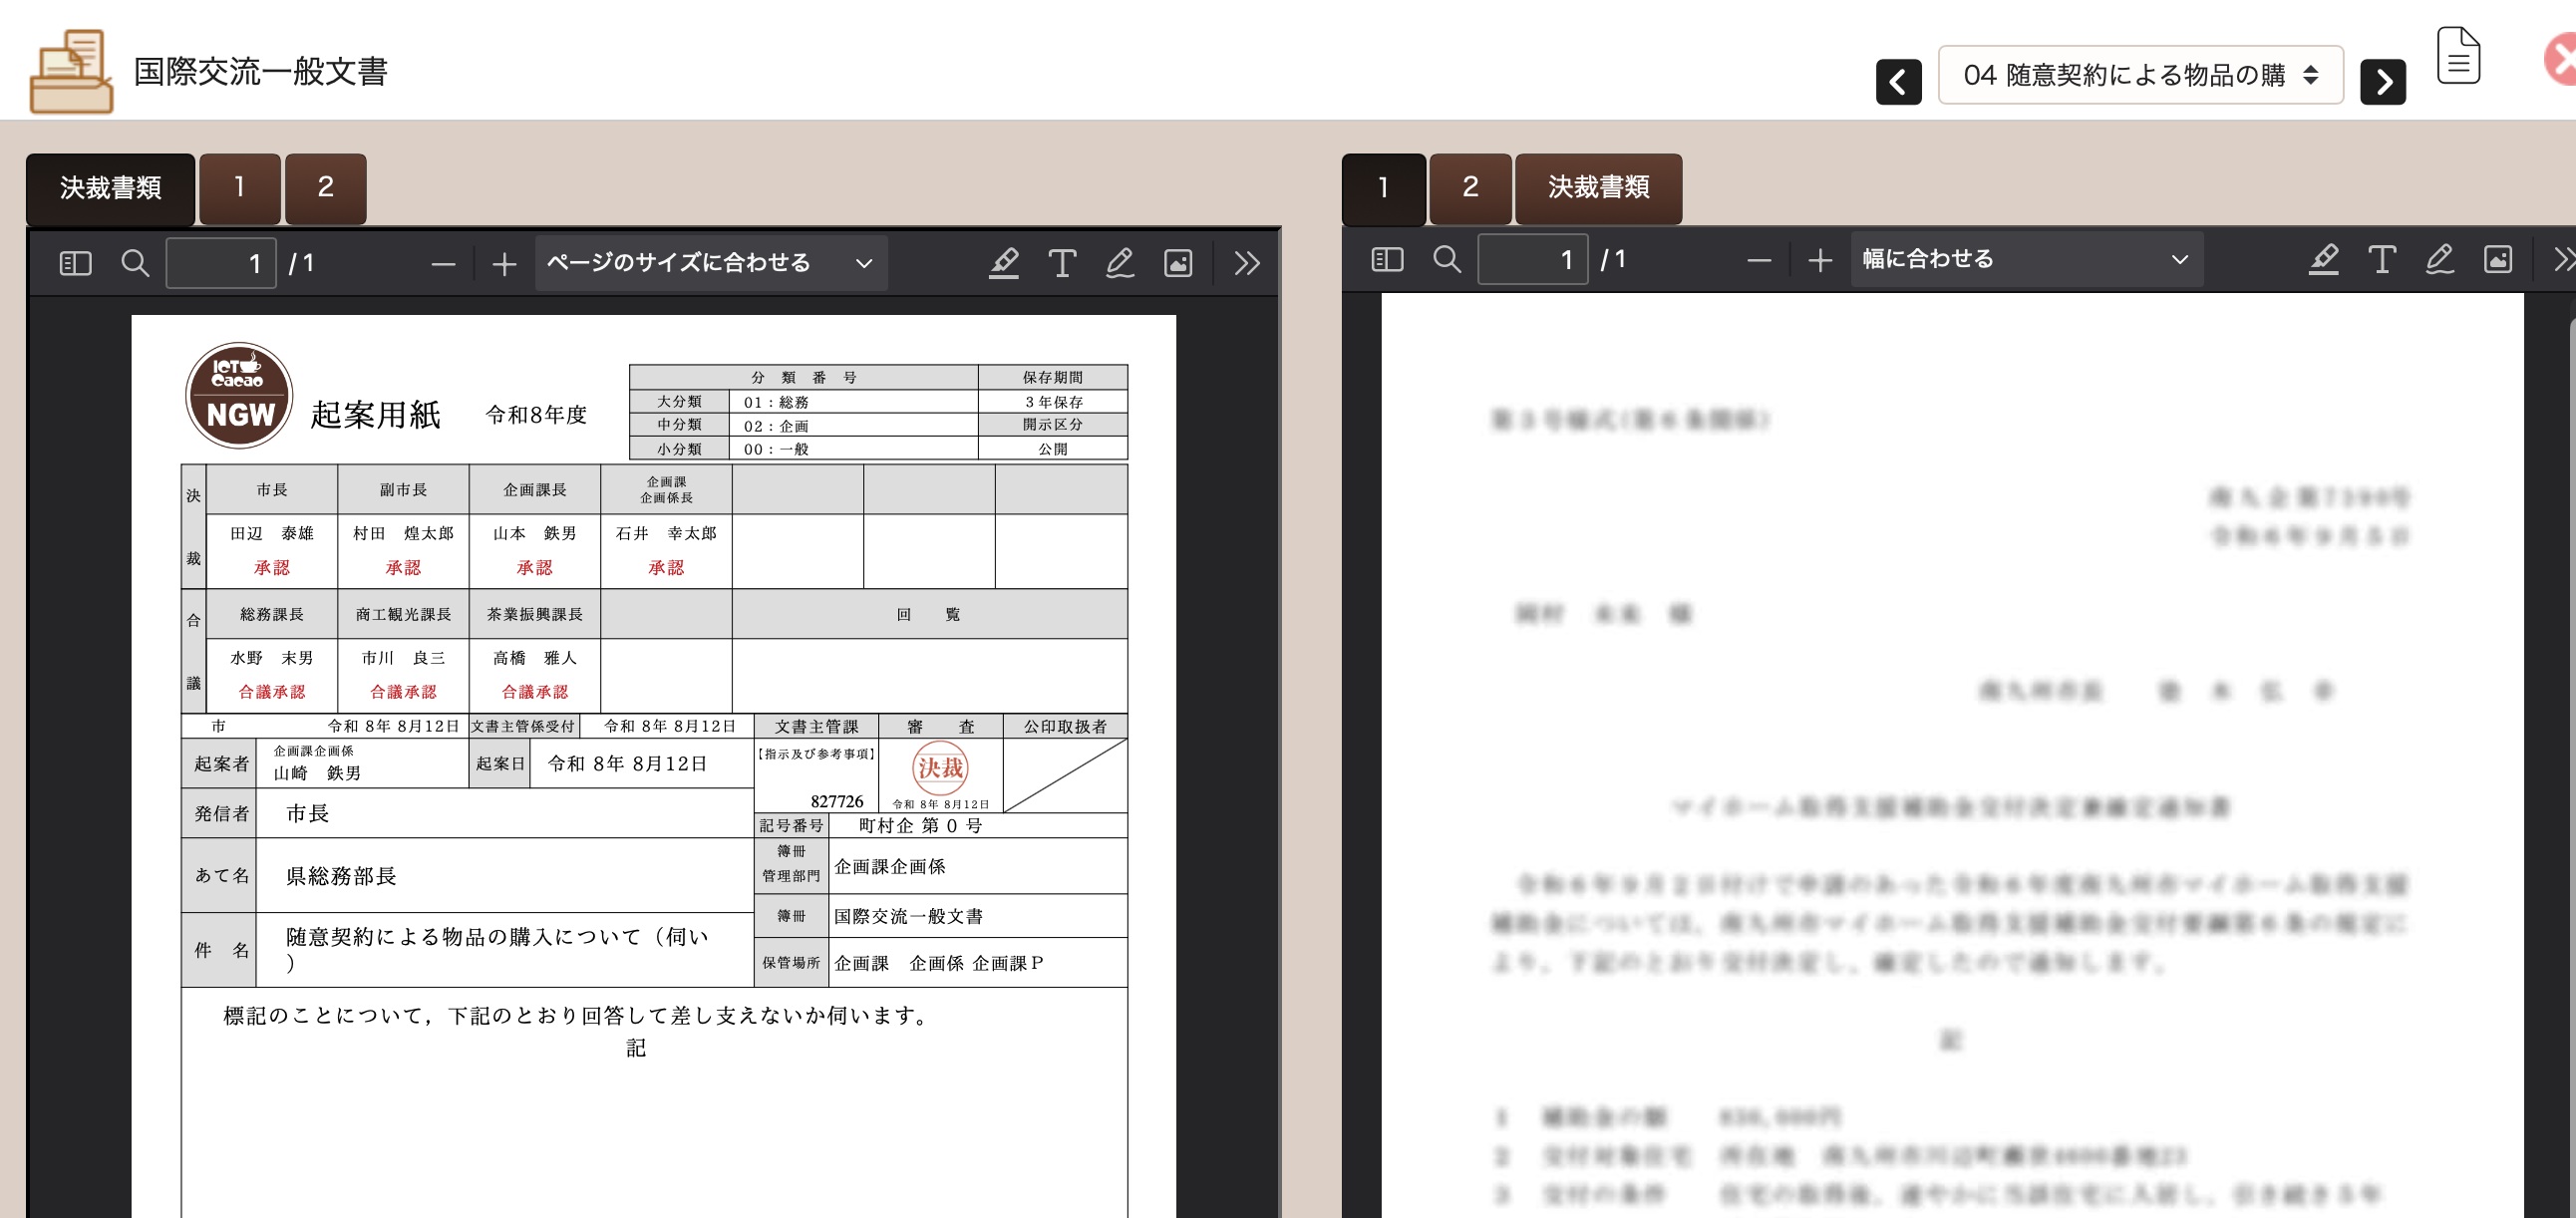Select left panel 決裁書類 tab

(110, 188)
